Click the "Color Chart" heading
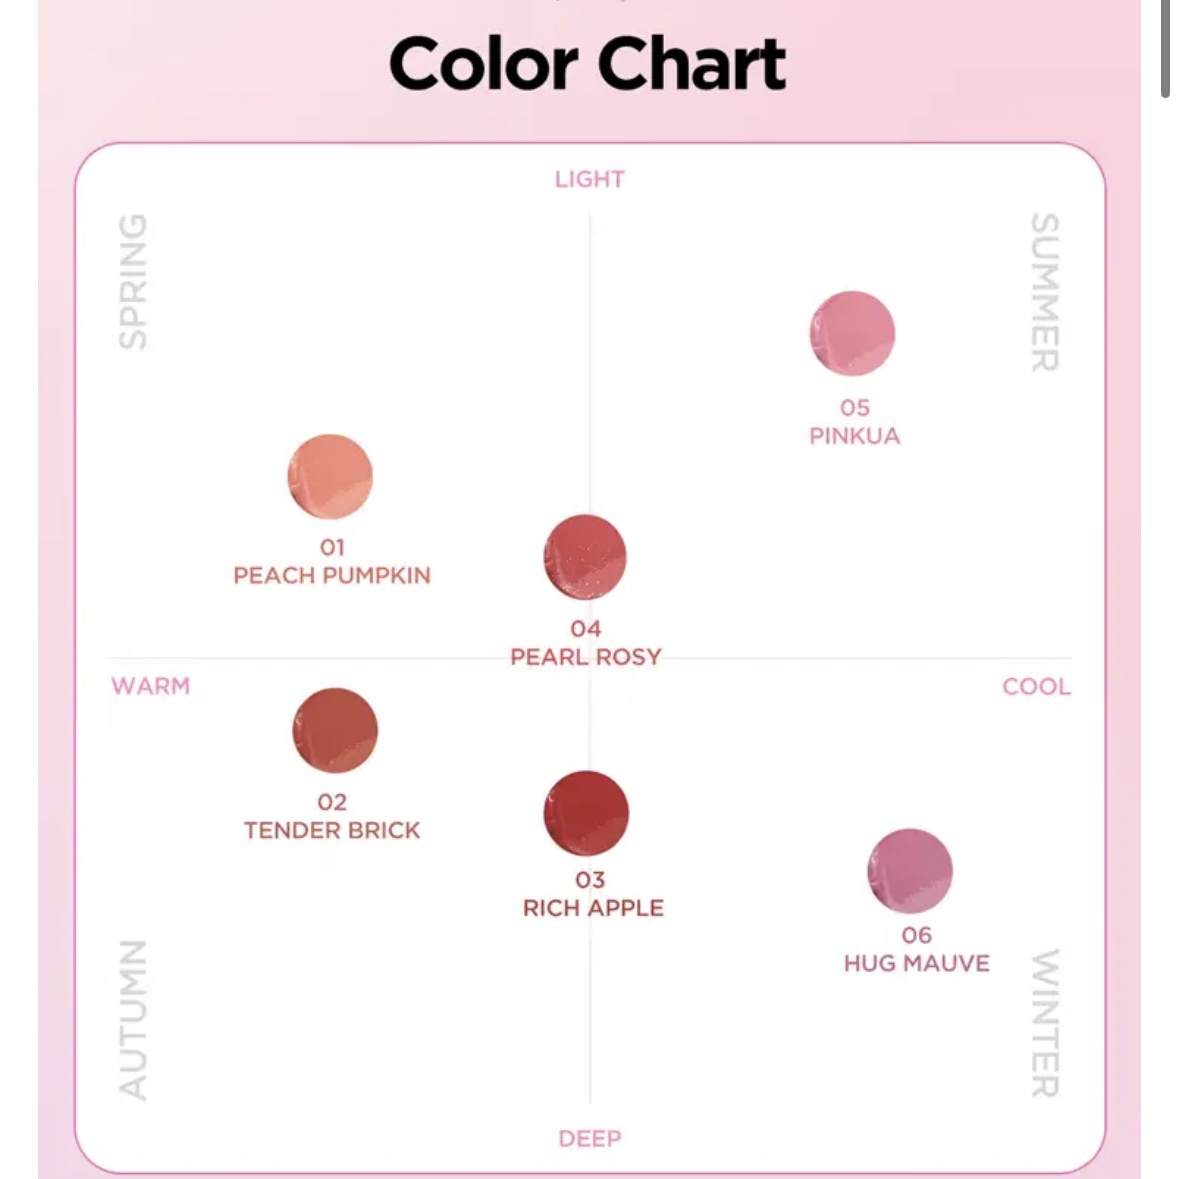The width and height of the screenshot is (1179, 1179). pos(588,64)
